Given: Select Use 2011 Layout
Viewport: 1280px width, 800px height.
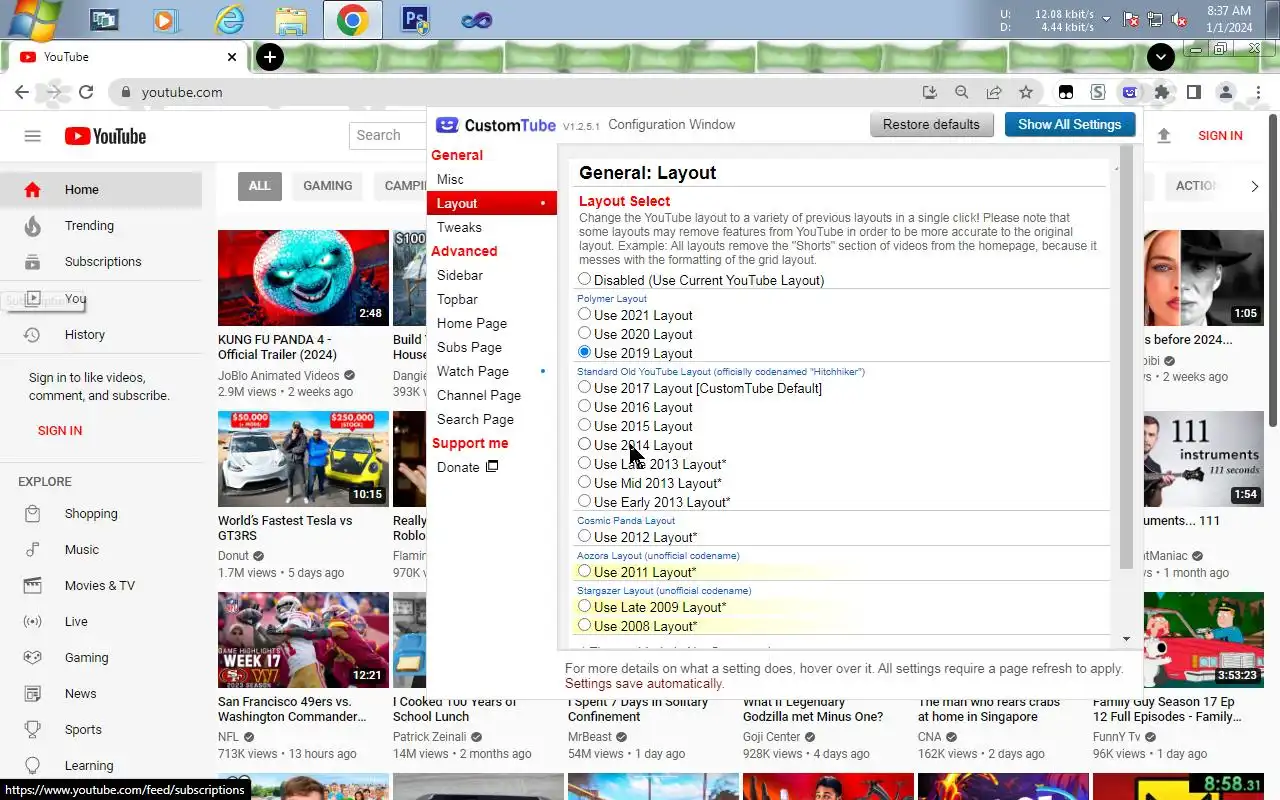Looking at the screenshot, I should [x=585, y=571].
